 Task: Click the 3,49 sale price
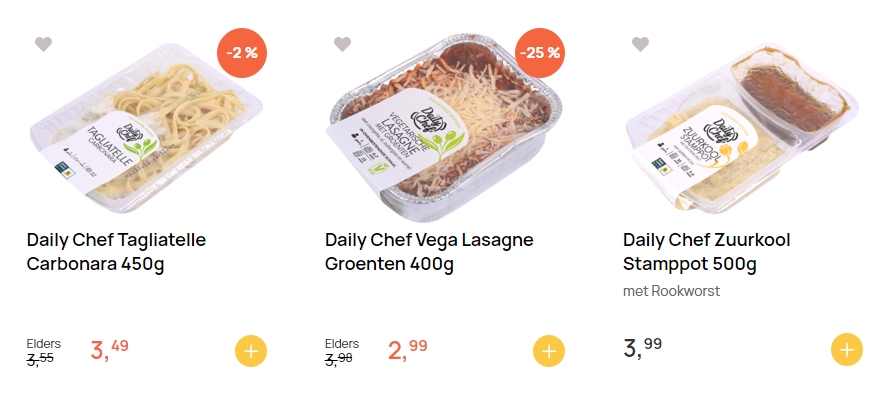[109, 349]
